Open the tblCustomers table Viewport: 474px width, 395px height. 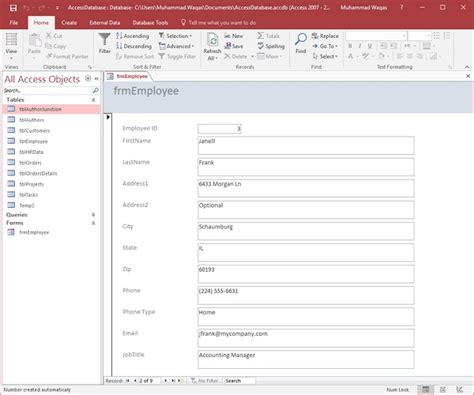(34, 130)
